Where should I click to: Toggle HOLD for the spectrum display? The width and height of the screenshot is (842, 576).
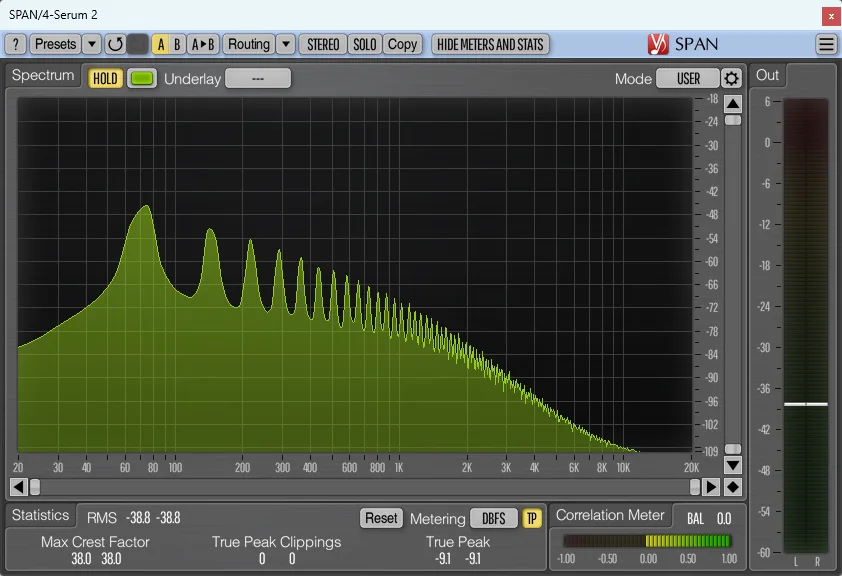coord(104,77)
